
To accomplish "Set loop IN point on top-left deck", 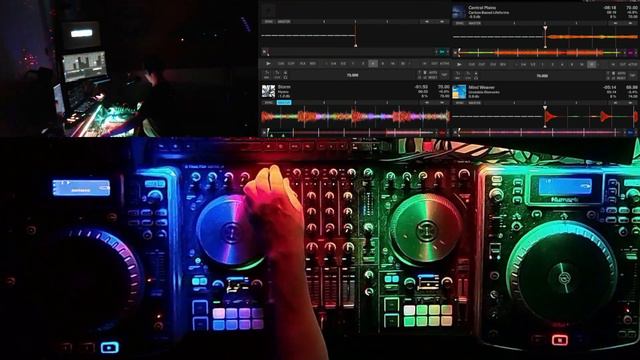I will pos(424,64).
